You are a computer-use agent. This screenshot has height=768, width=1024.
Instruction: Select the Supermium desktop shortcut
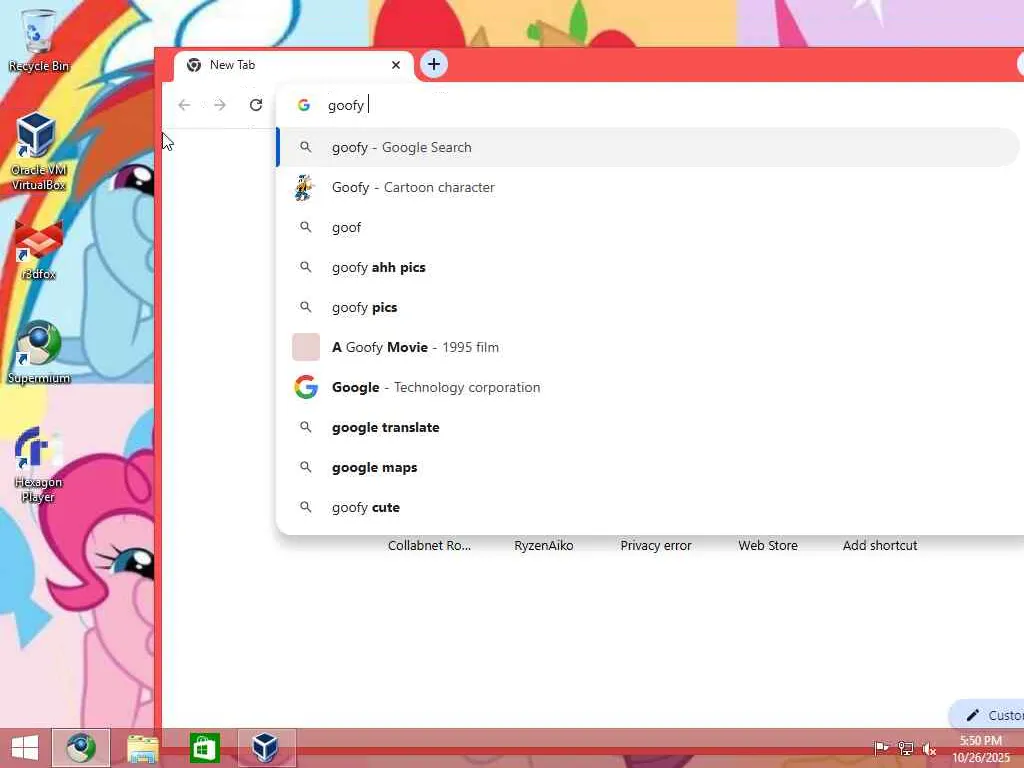tap(39, 352)
